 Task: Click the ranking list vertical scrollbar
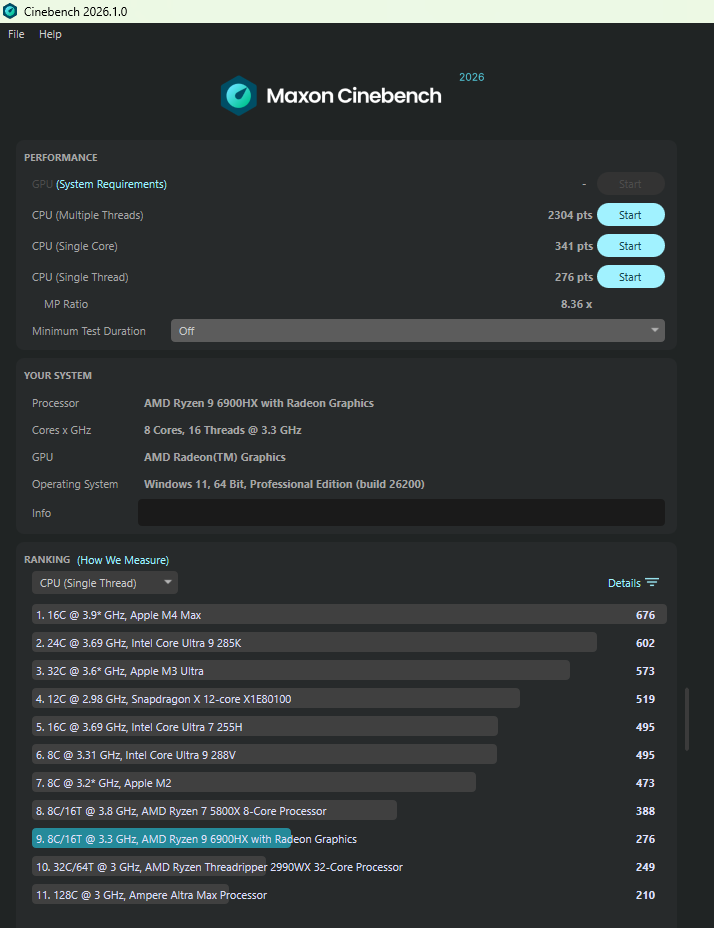687,718
